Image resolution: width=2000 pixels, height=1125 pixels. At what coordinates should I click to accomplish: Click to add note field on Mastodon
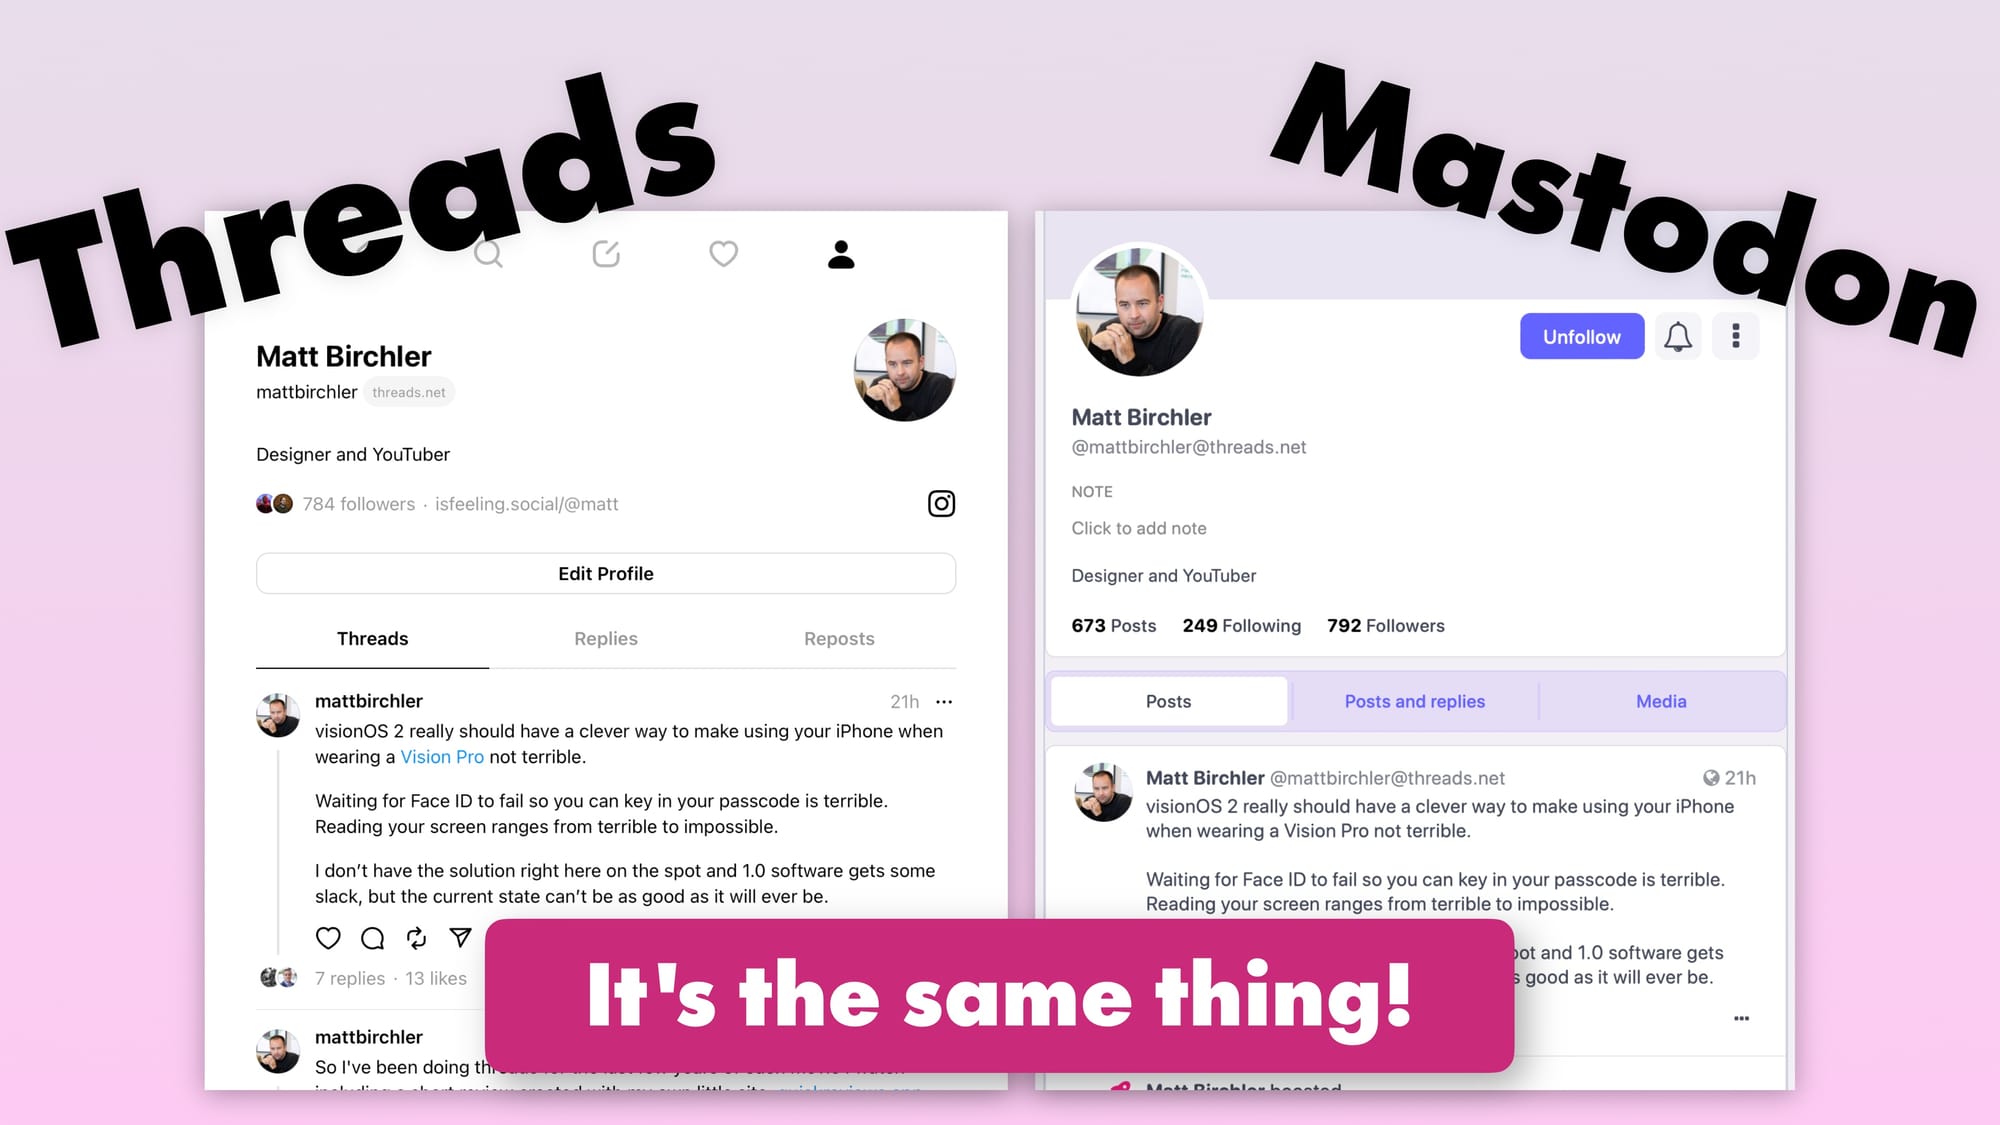click(x=1137, y=527)
